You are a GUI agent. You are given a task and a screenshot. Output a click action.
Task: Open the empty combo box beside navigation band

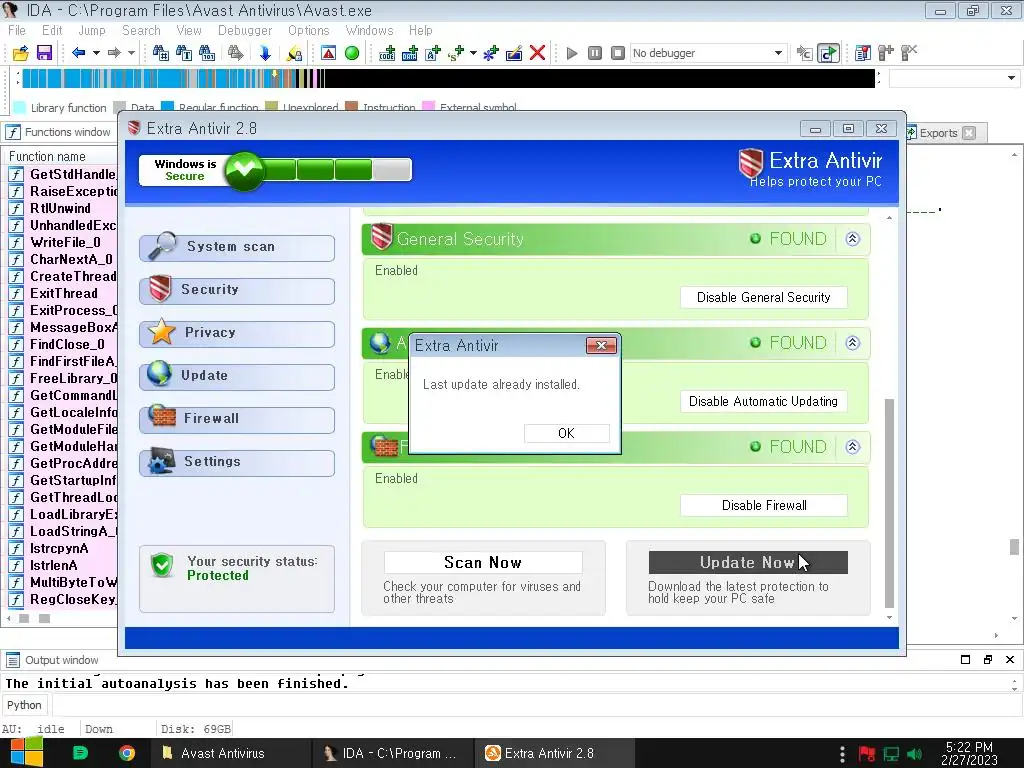pos(954,78)
